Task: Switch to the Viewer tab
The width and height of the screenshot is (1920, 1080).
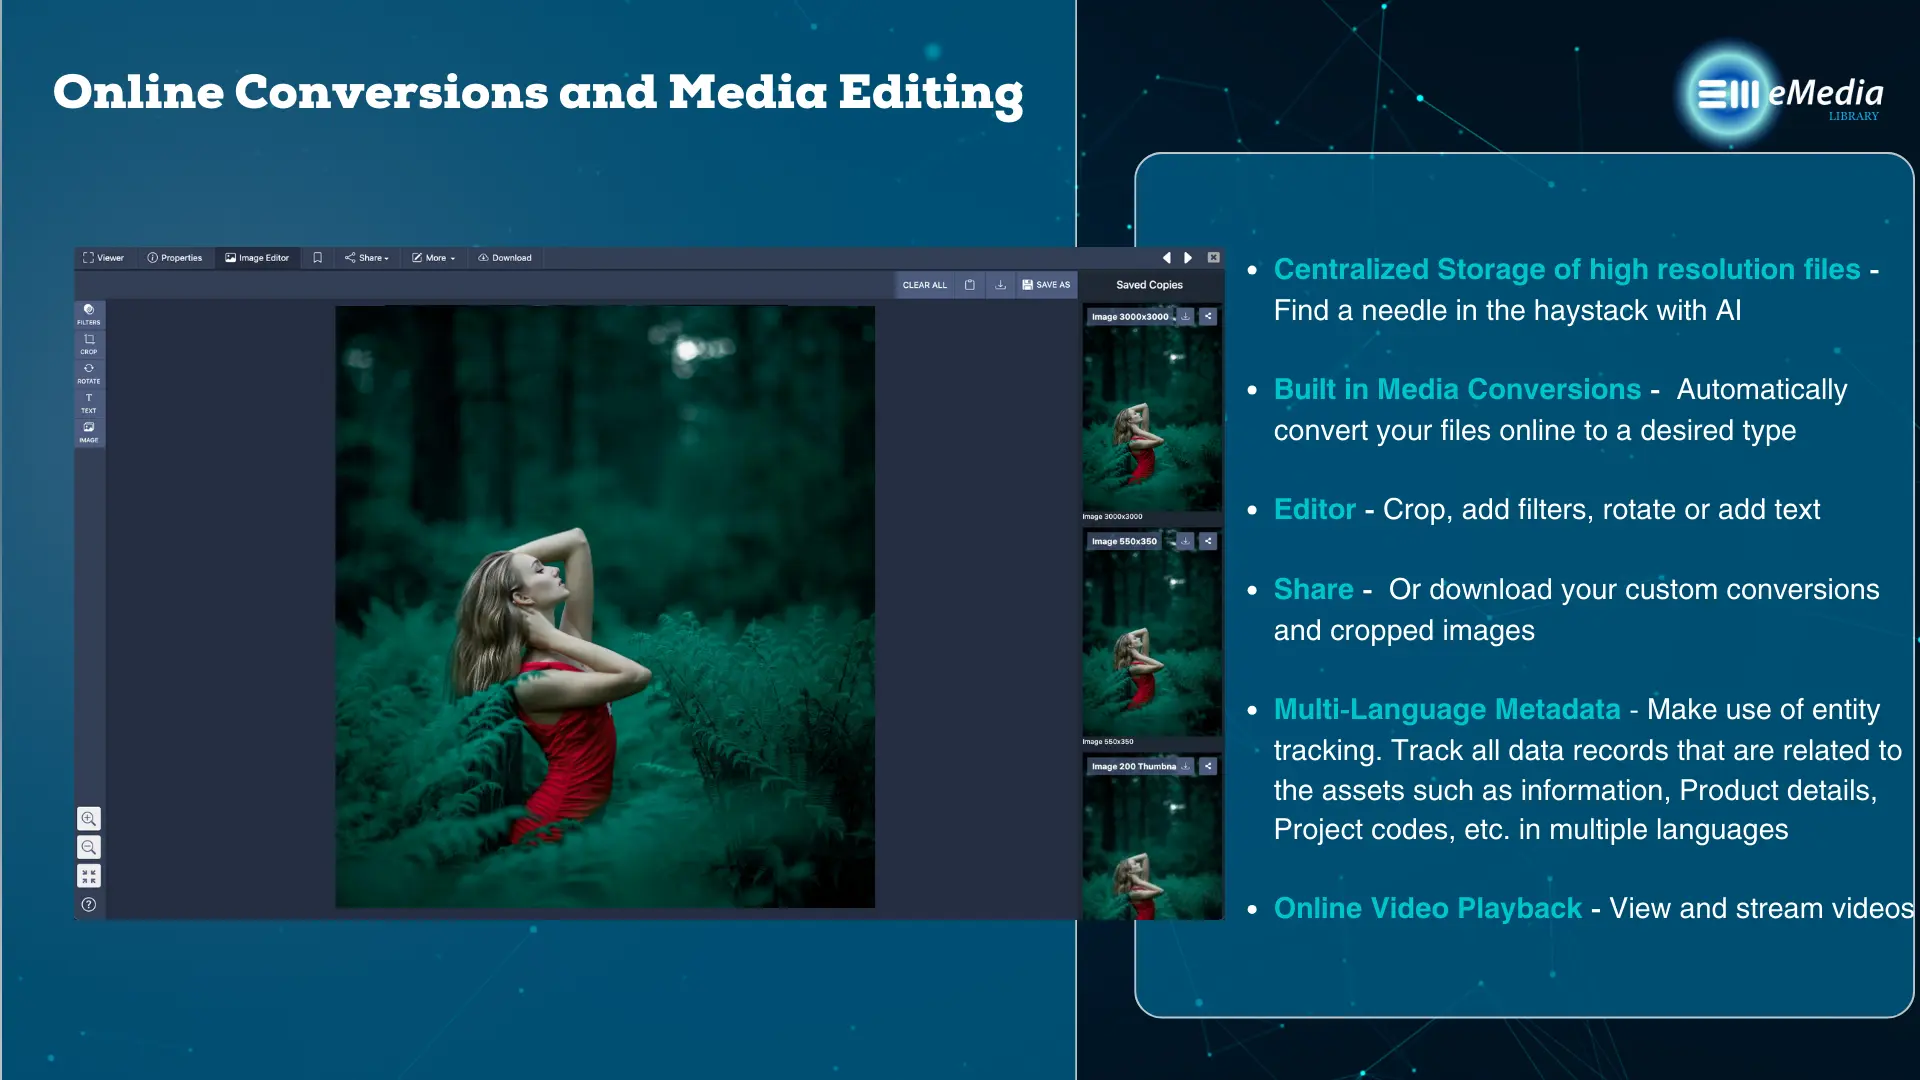Action: pyautogui.click(x=104, y=258)
